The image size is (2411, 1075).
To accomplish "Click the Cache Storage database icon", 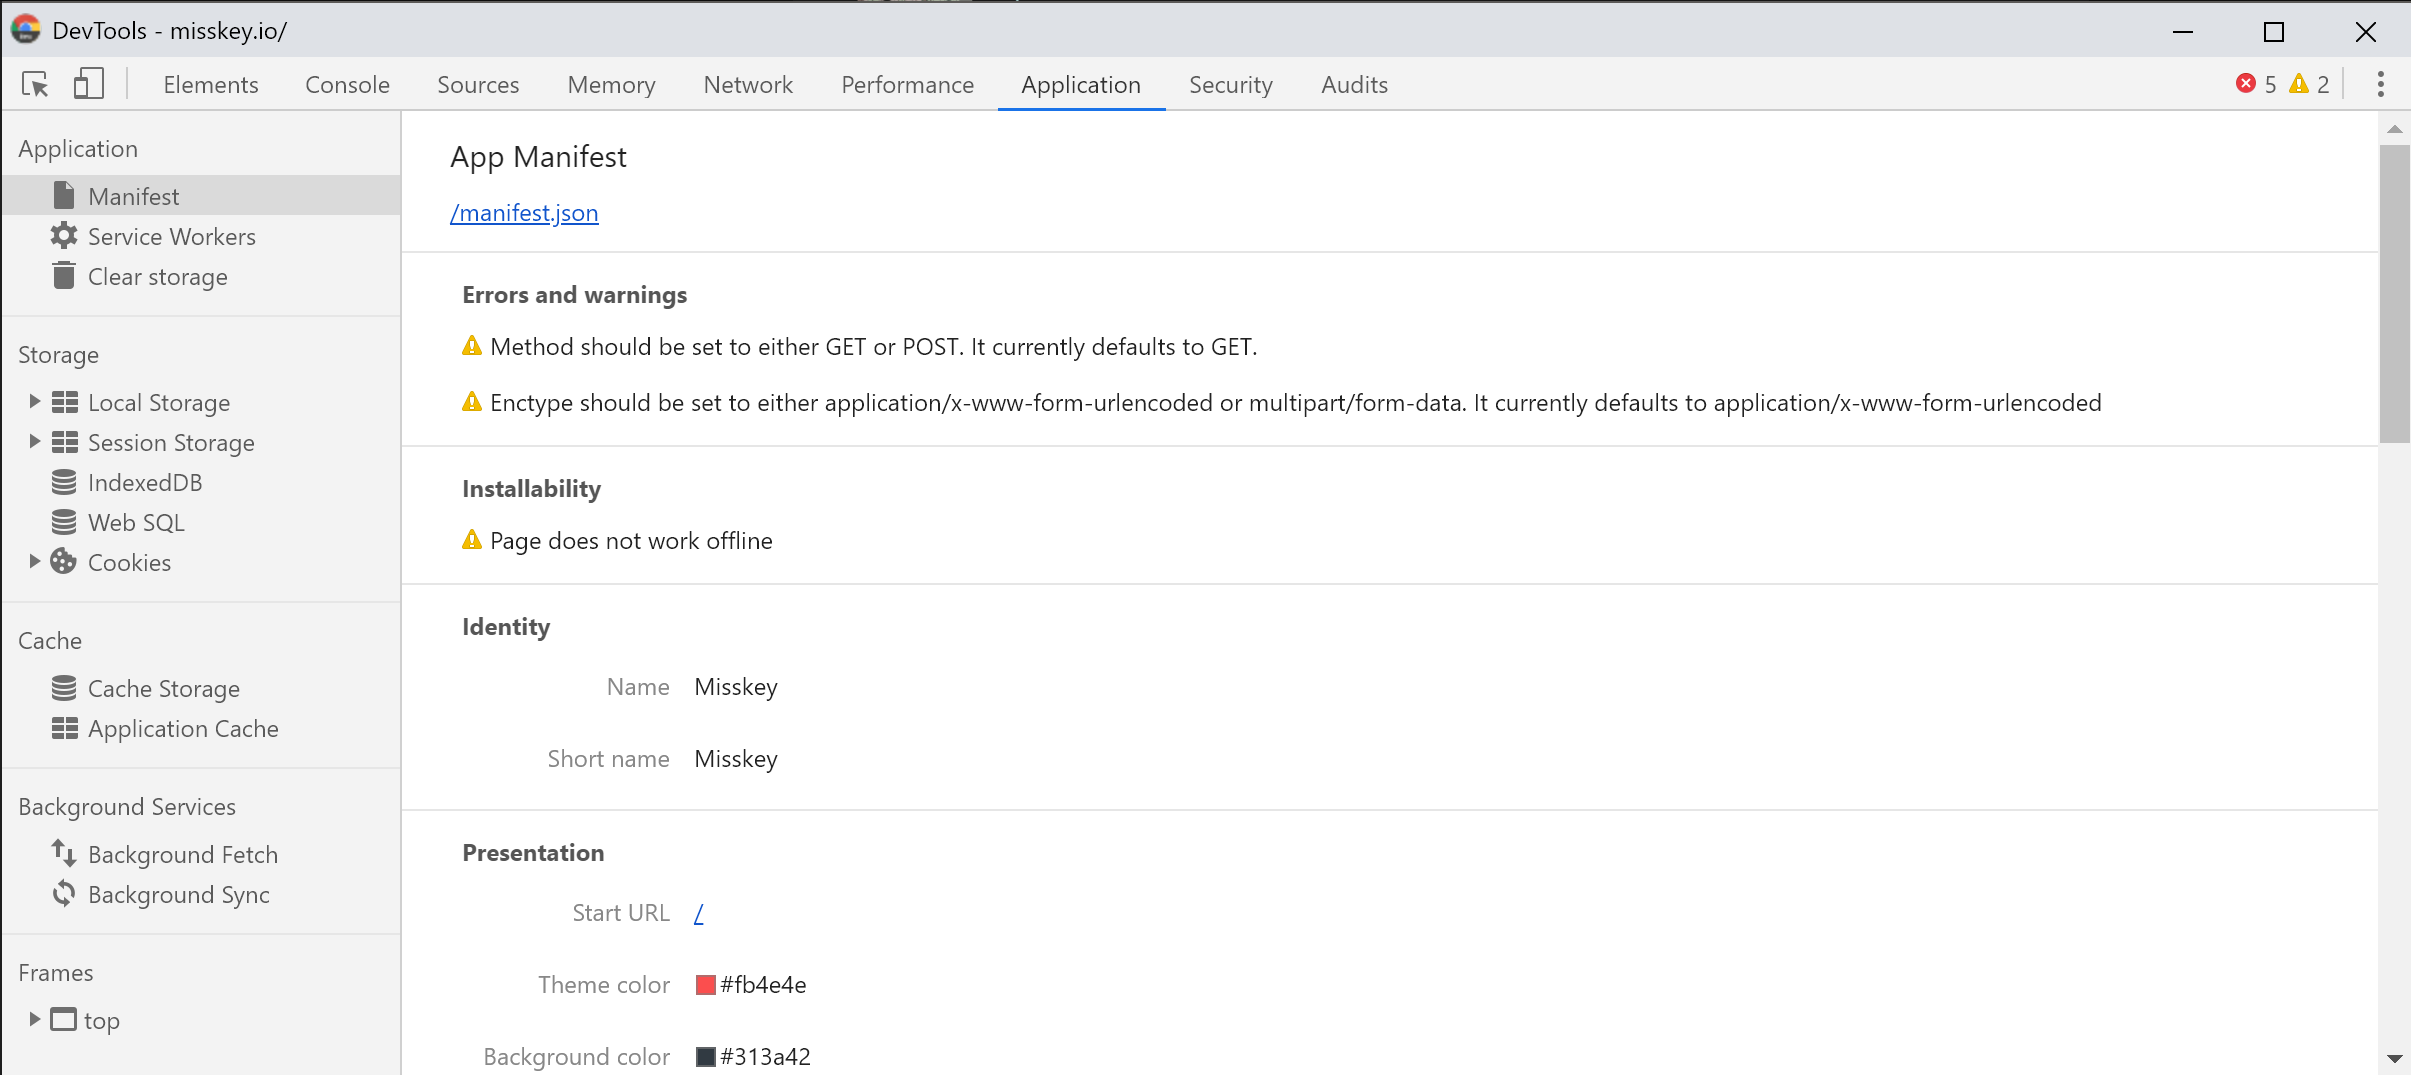I will coord(64,688).
